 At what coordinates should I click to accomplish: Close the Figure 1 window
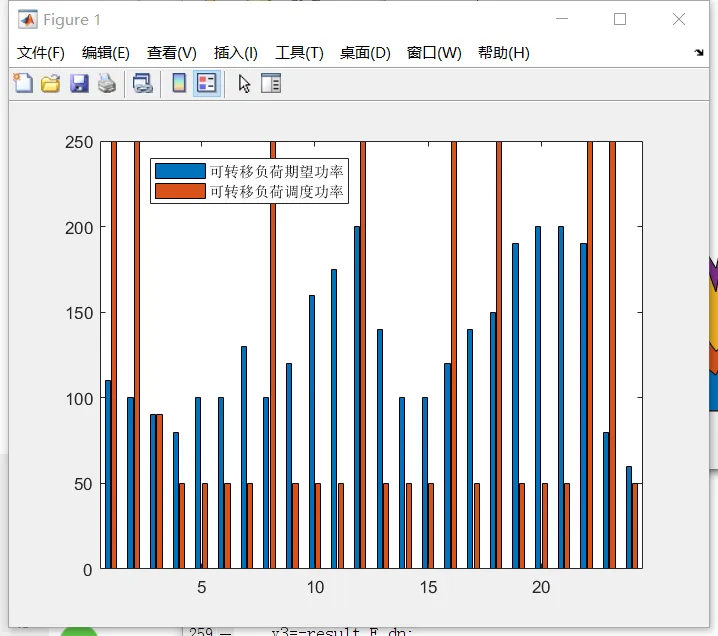click(679, 19)
